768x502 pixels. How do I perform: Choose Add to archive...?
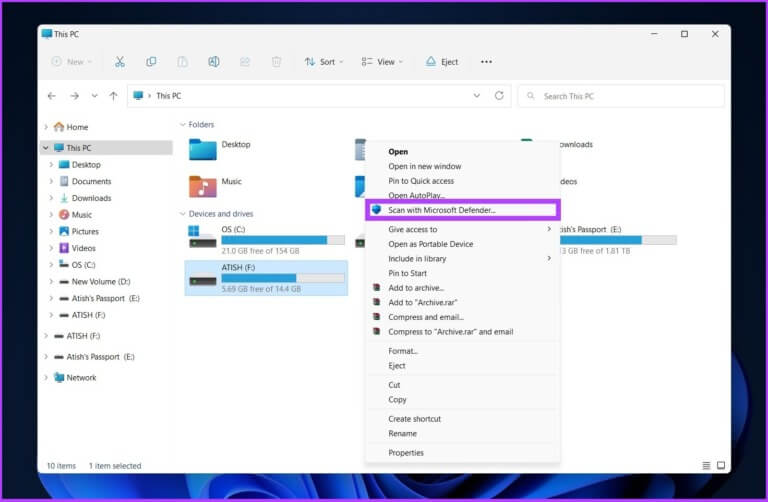point(463,288)
